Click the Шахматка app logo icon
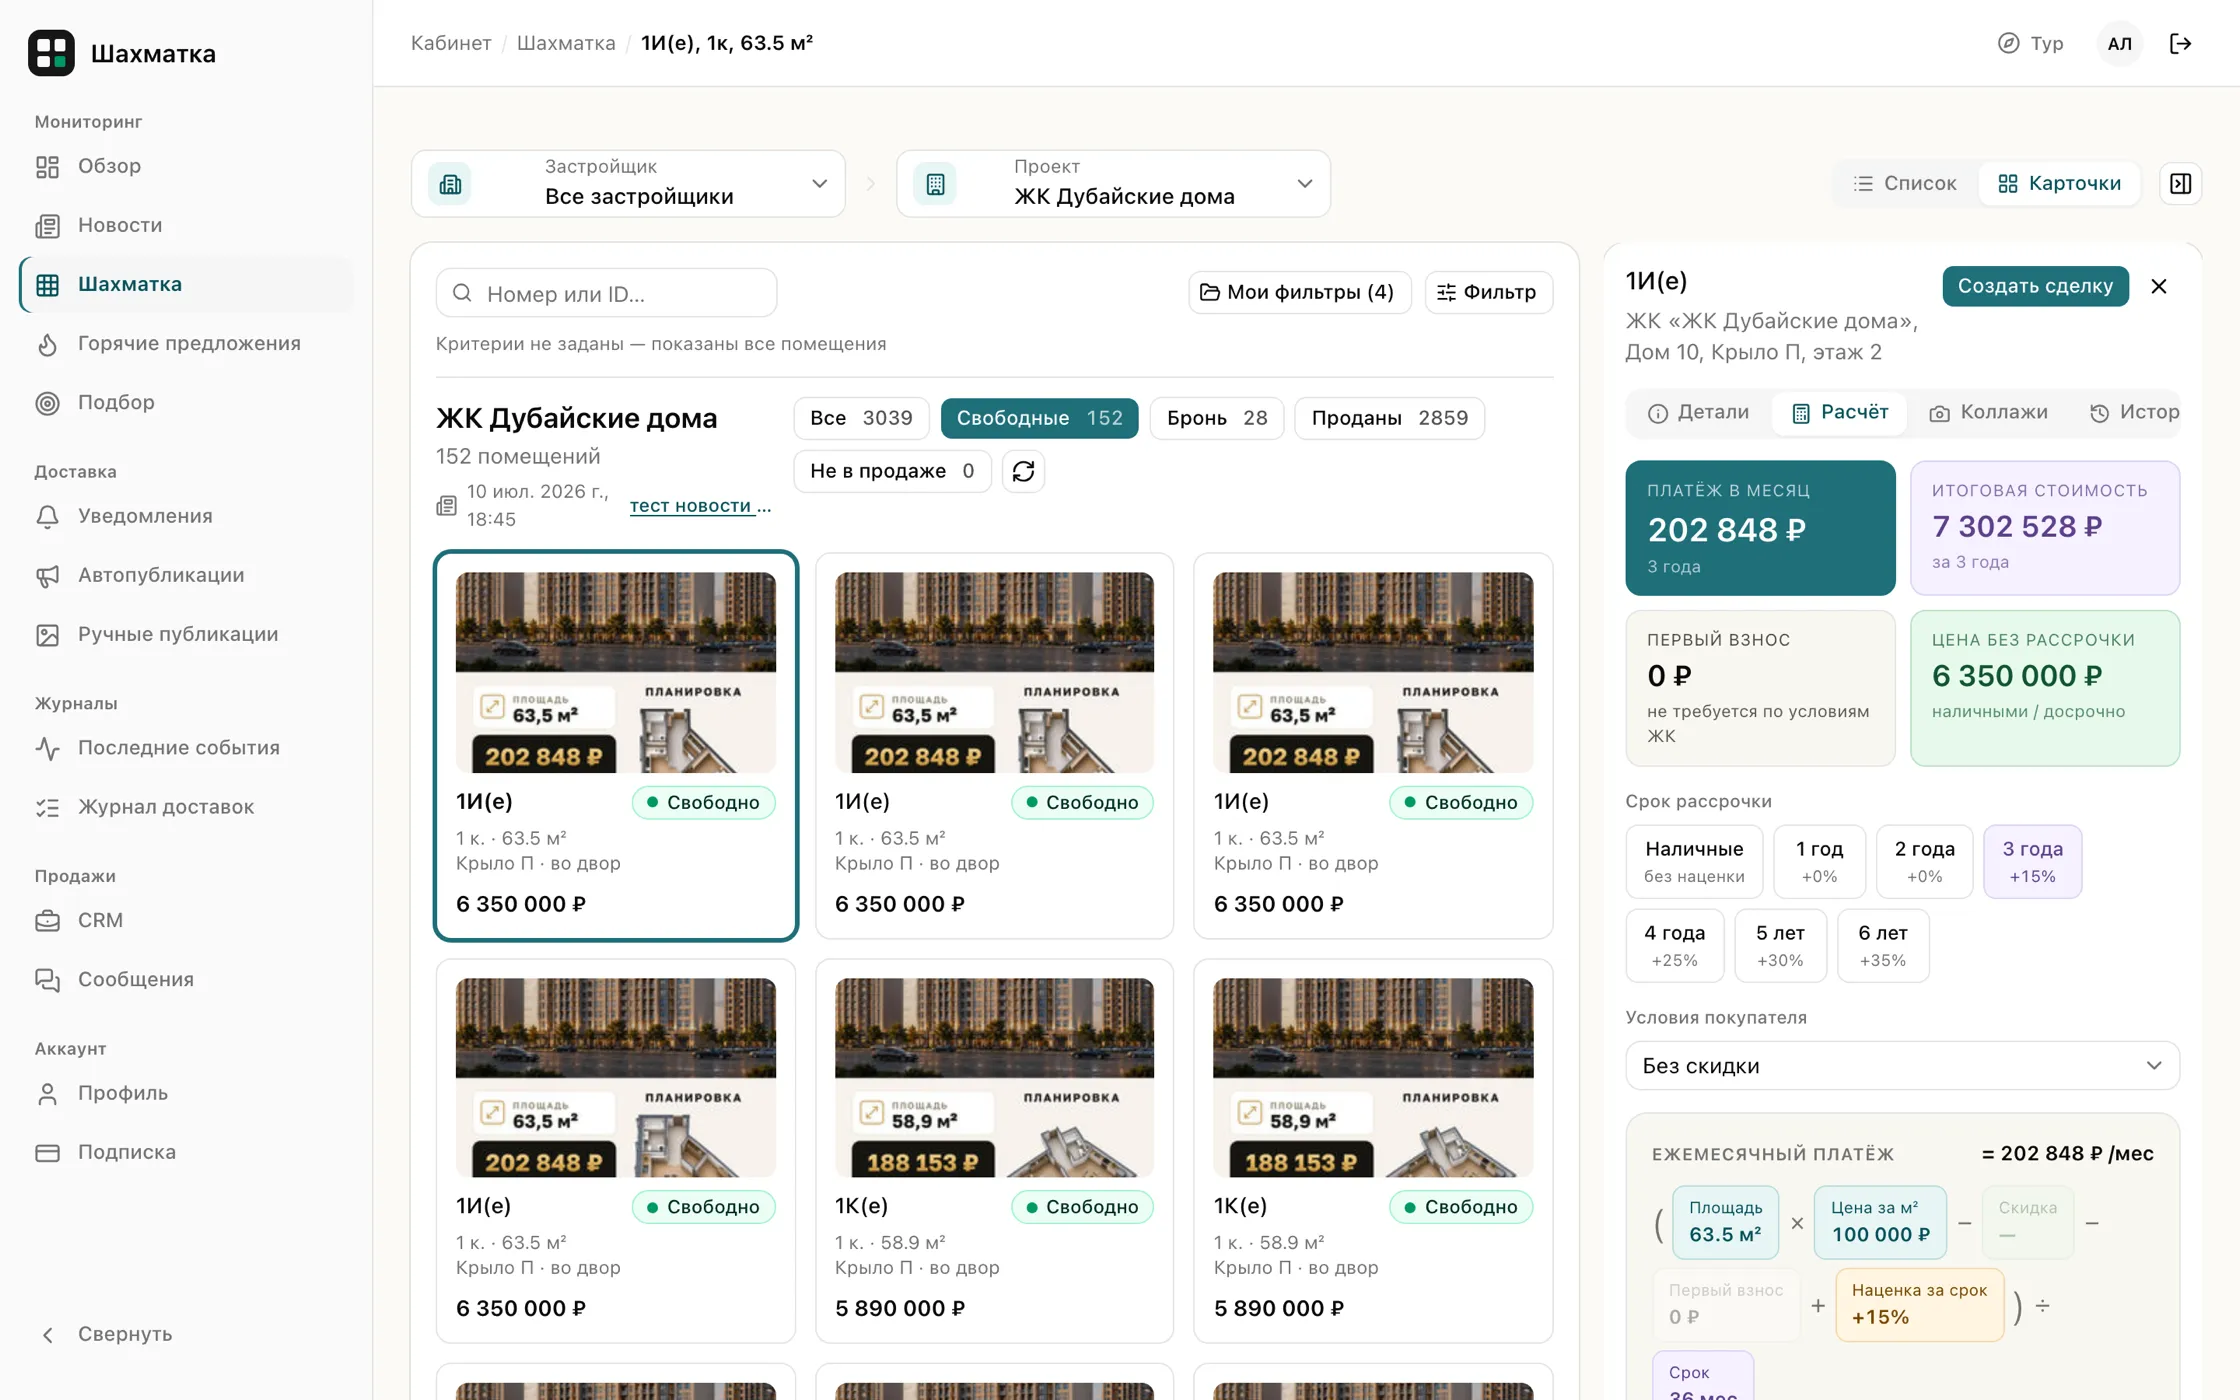Screen dimensions: 2240x1400 pyautogui.click(x=51, y=53)
